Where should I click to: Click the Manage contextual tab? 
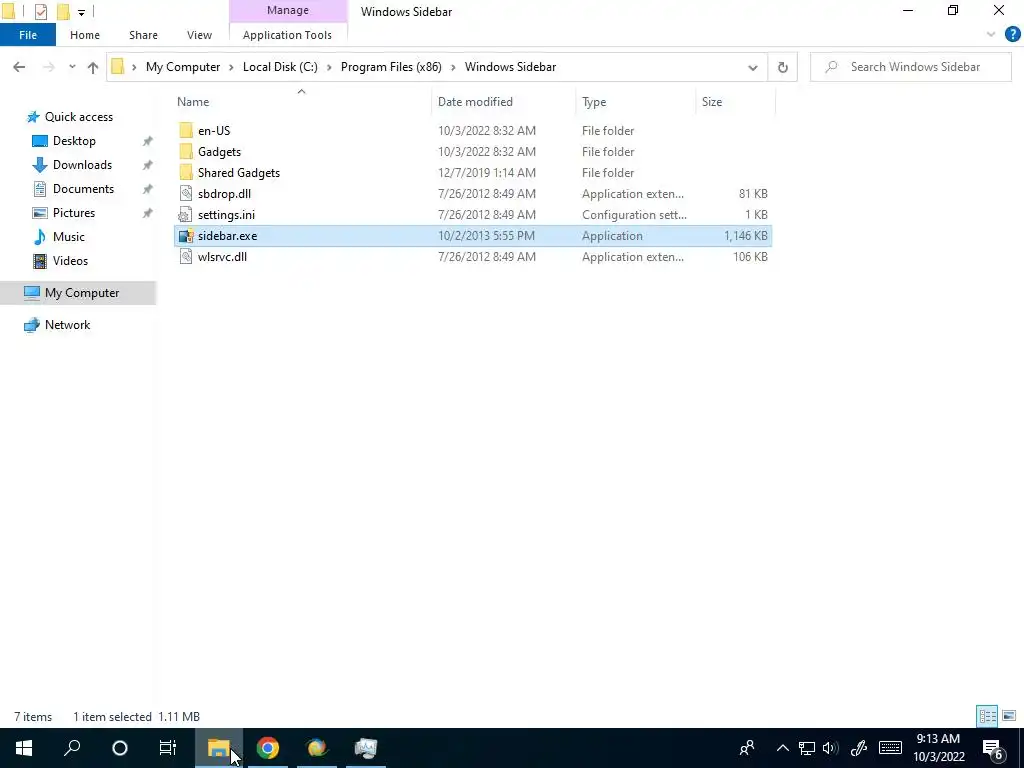288,10
